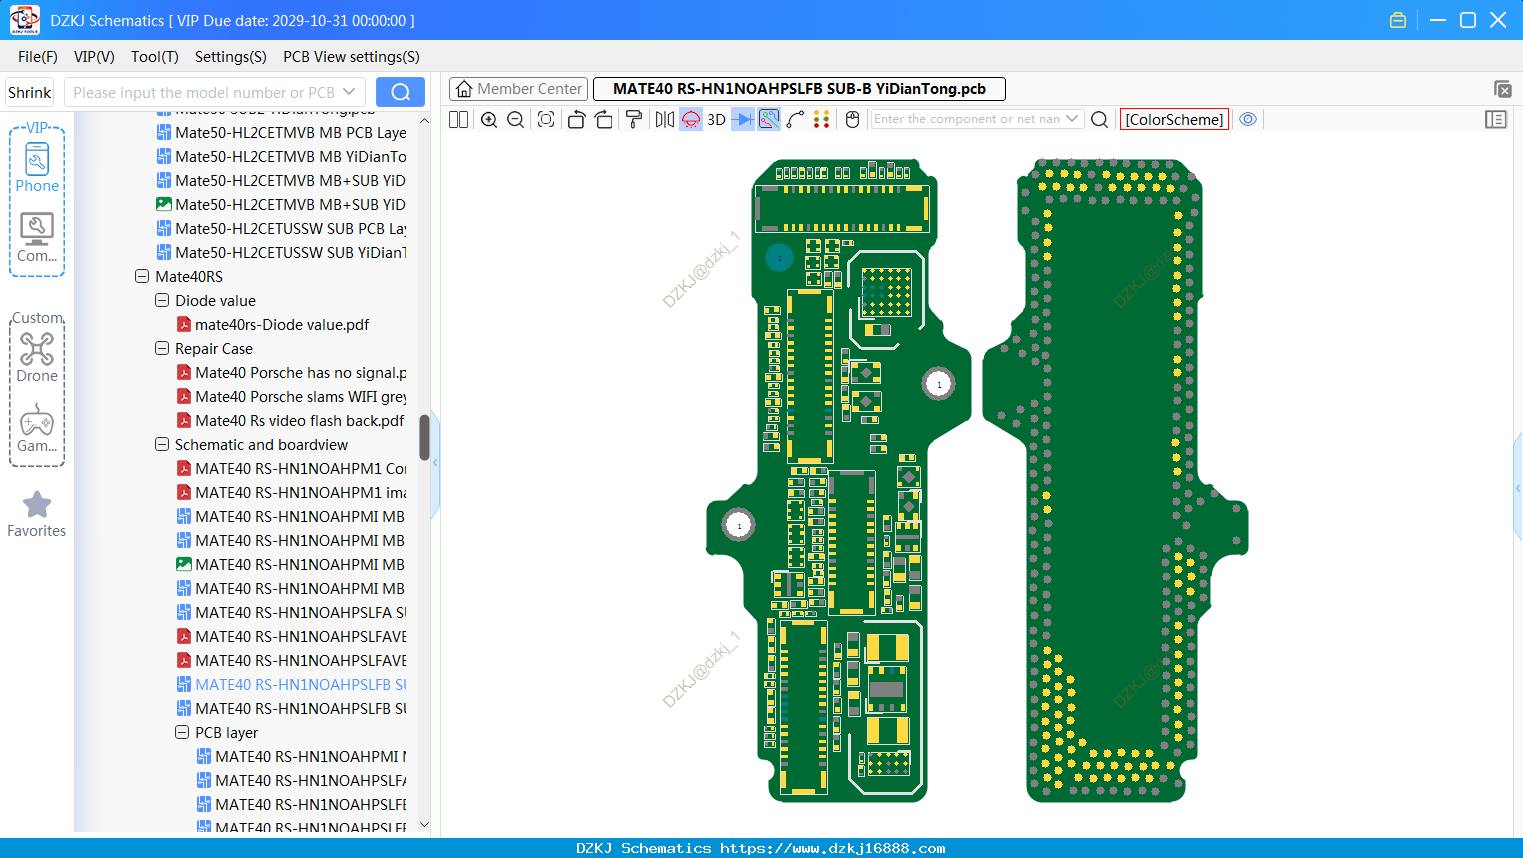Focus the model number search field

tap(203, 92)
